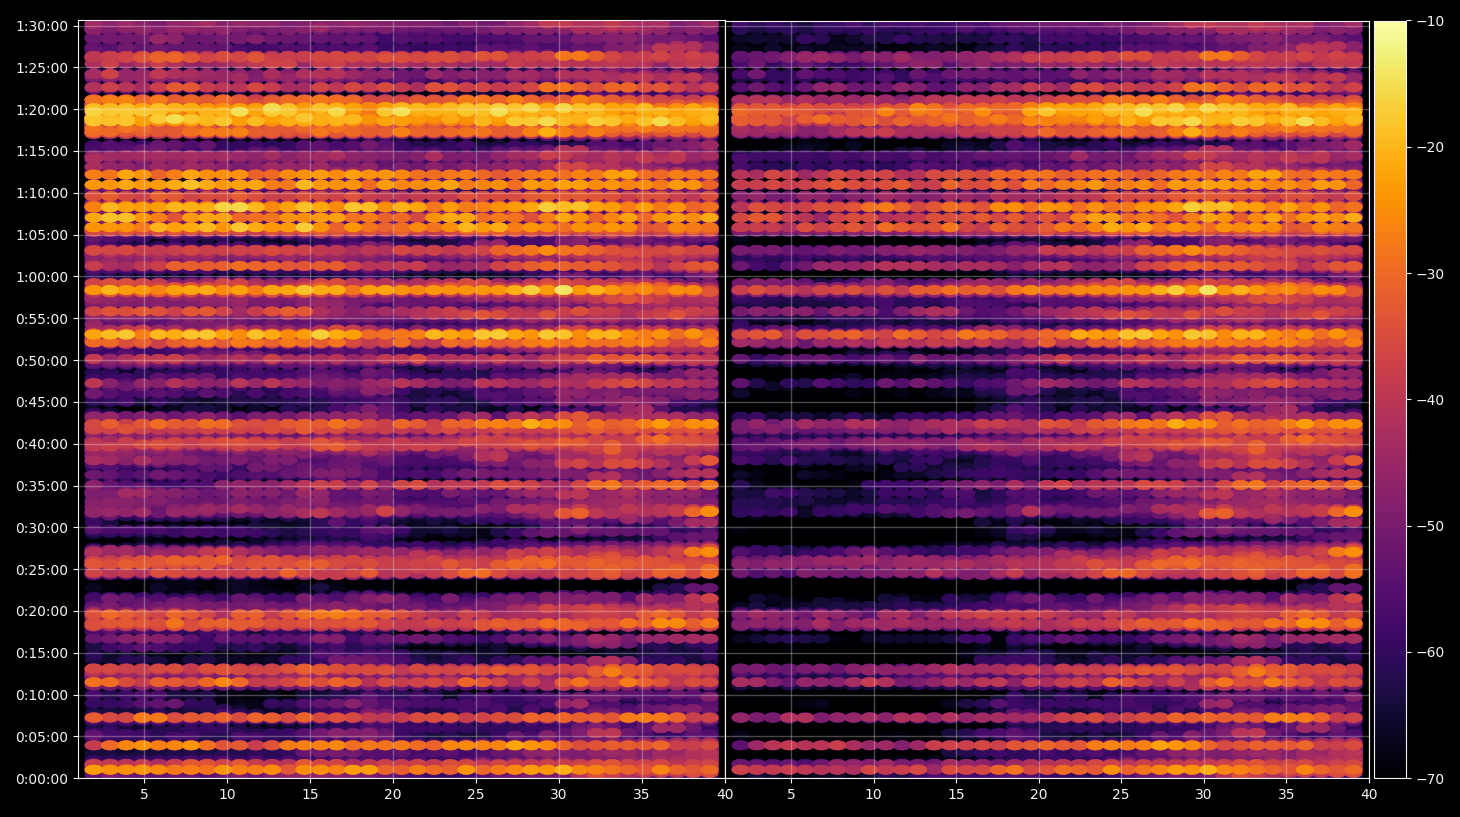Select x-axis tick 5 of right plot
Image resolution: width=1460 pixels, height=817 pixels.
(x=790, y=795)
